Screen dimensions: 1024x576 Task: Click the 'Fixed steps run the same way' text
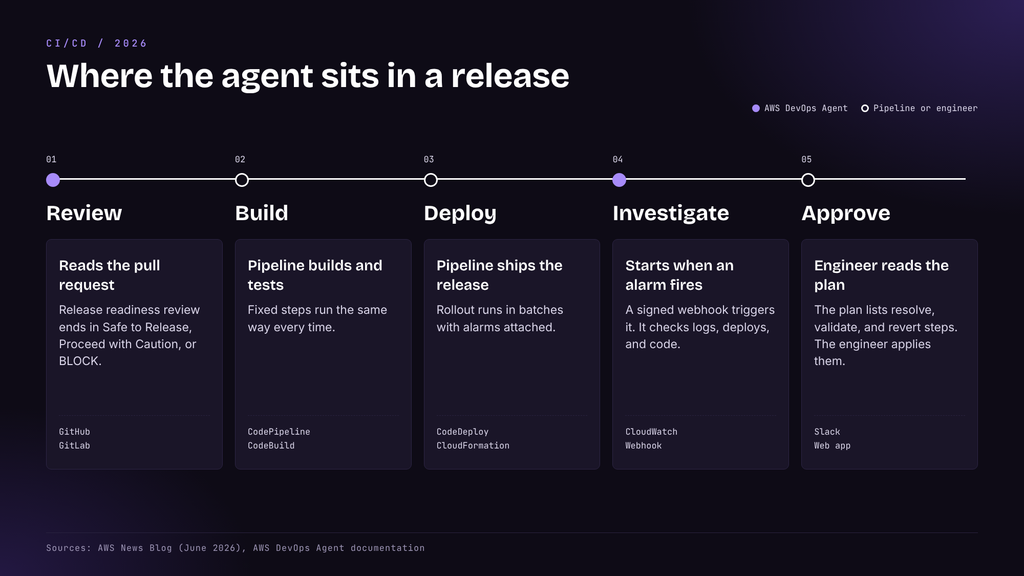(317, 319)
